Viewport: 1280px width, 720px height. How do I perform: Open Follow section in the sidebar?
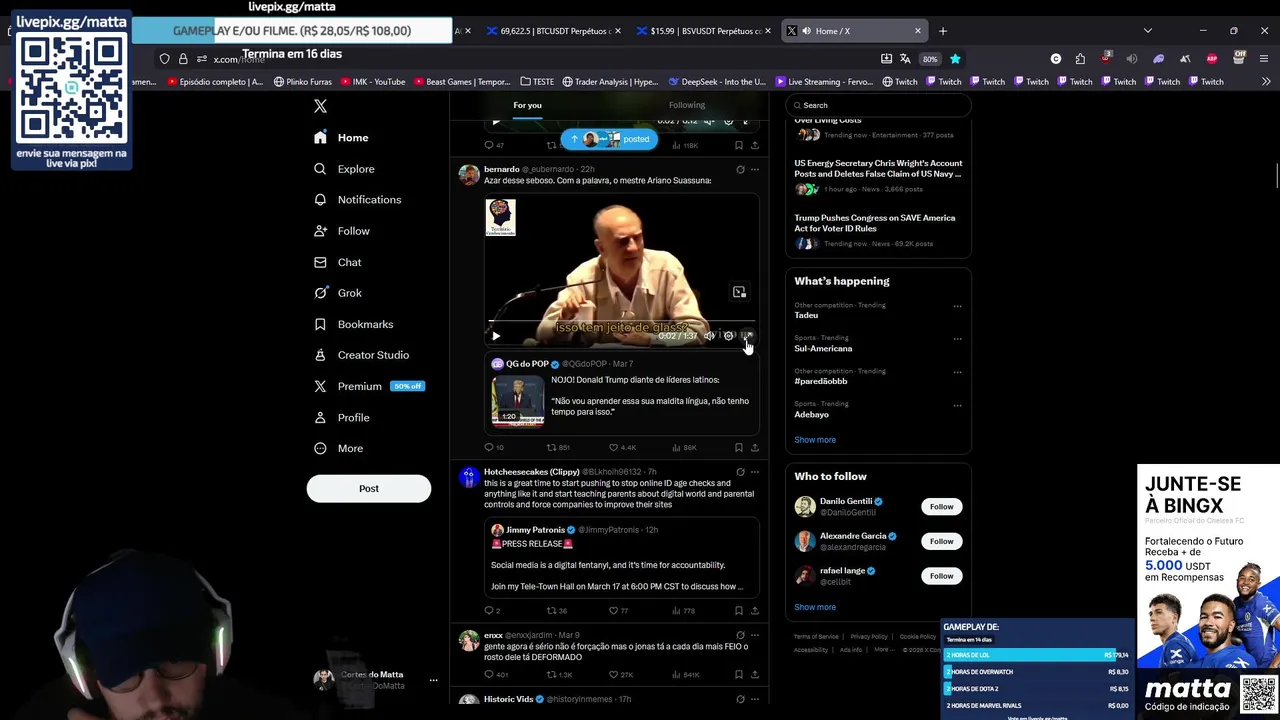coord(342,231)
